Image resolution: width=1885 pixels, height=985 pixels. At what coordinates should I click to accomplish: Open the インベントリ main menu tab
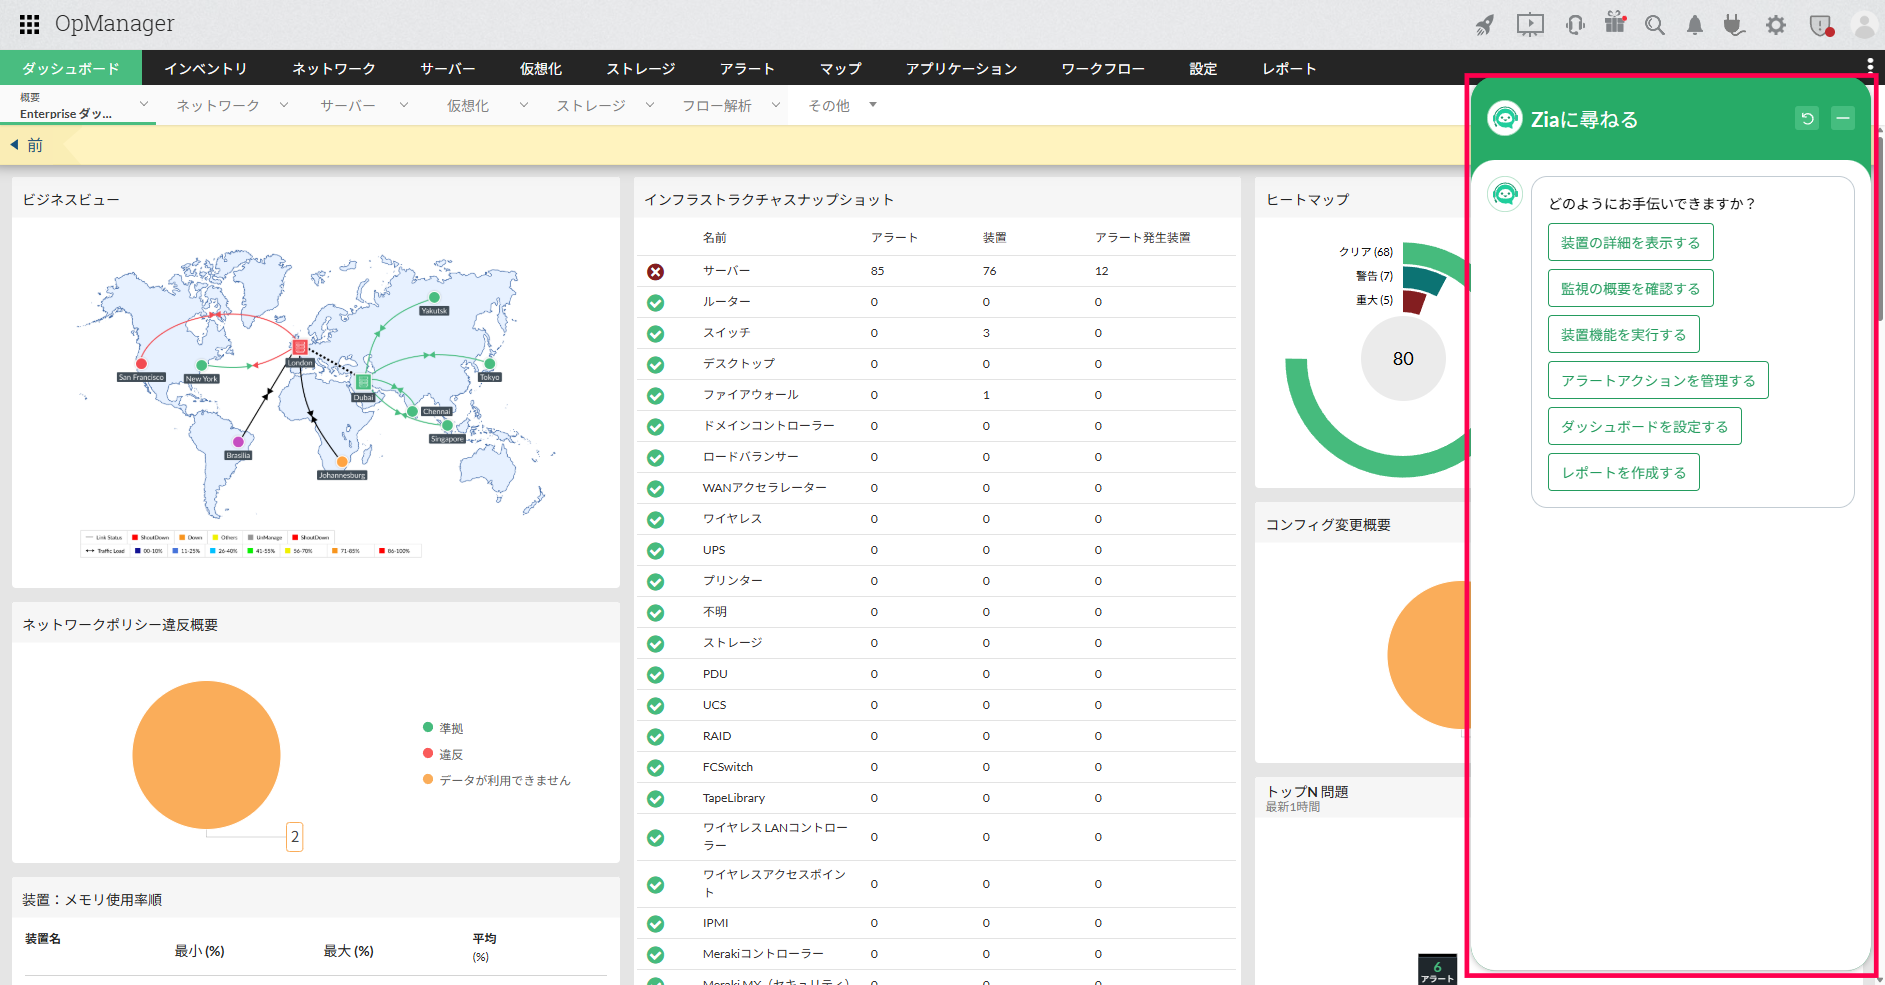tap(206, 68)
